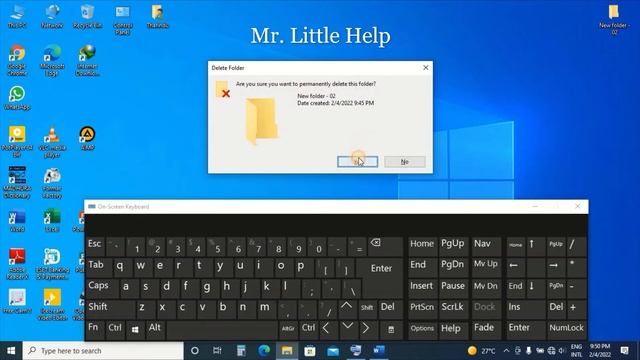This screenshot has width=640, height=360.
Task: Toggle the Caps key on the keyboard
Action: coord(101,287)
